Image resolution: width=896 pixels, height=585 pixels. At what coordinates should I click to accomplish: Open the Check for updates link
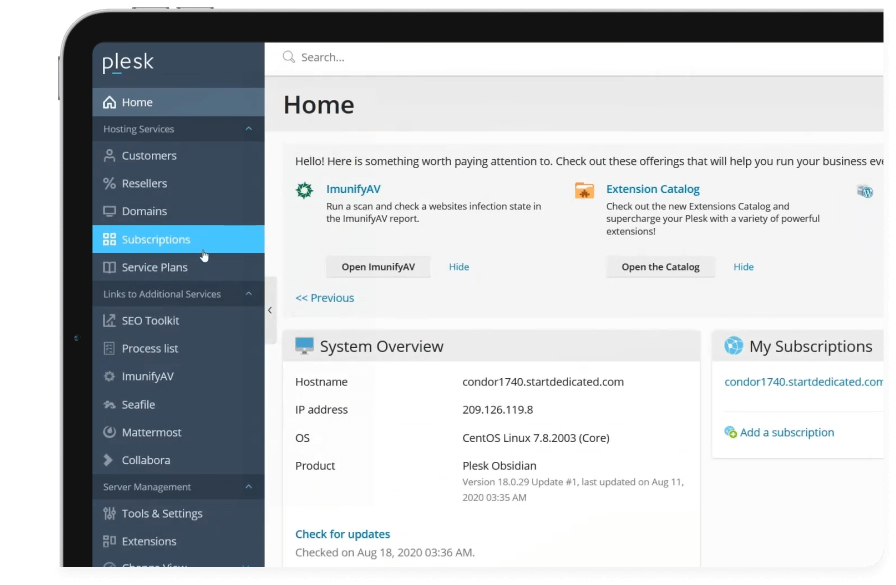[x=342, y=534]
